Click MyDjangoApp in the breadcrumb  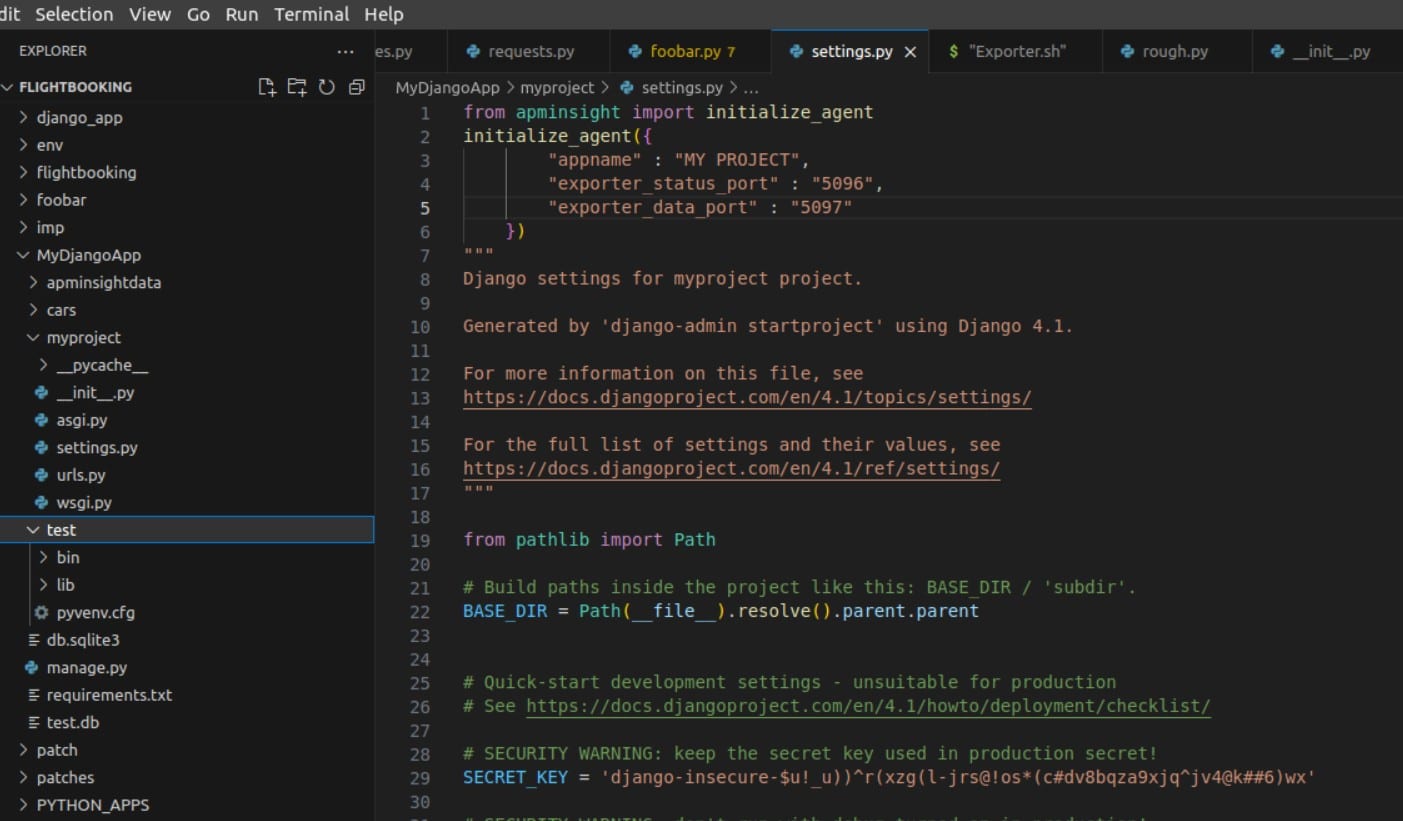pyautogui.click(x=447, y=88)
